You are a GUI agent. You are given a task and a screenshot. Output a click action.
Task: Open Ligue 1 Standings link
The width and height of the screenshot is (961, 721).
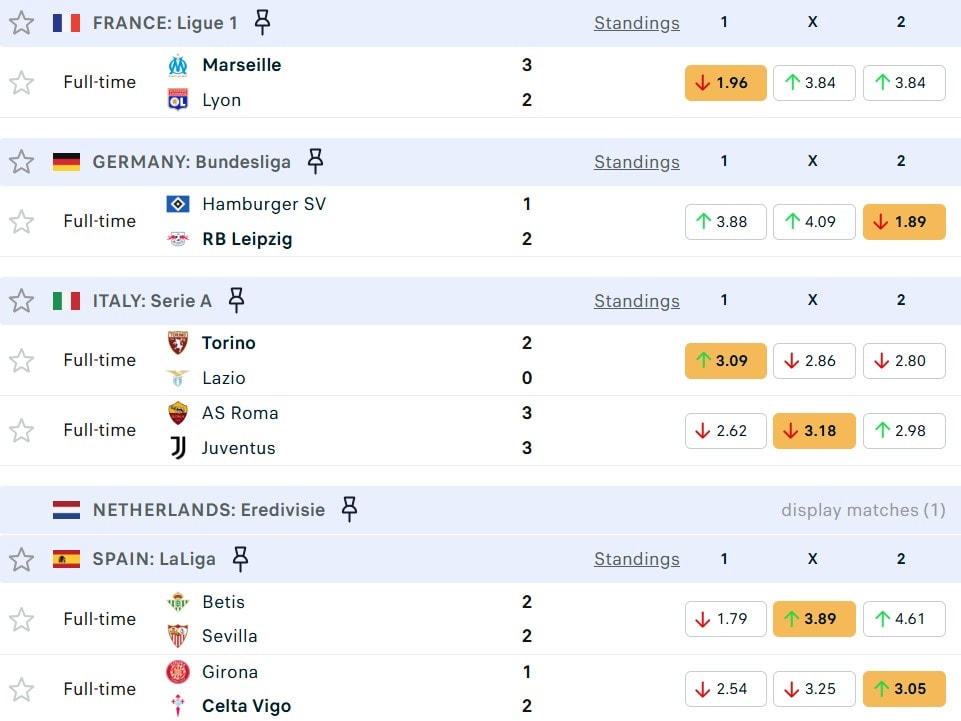click(x=636, y=23)
